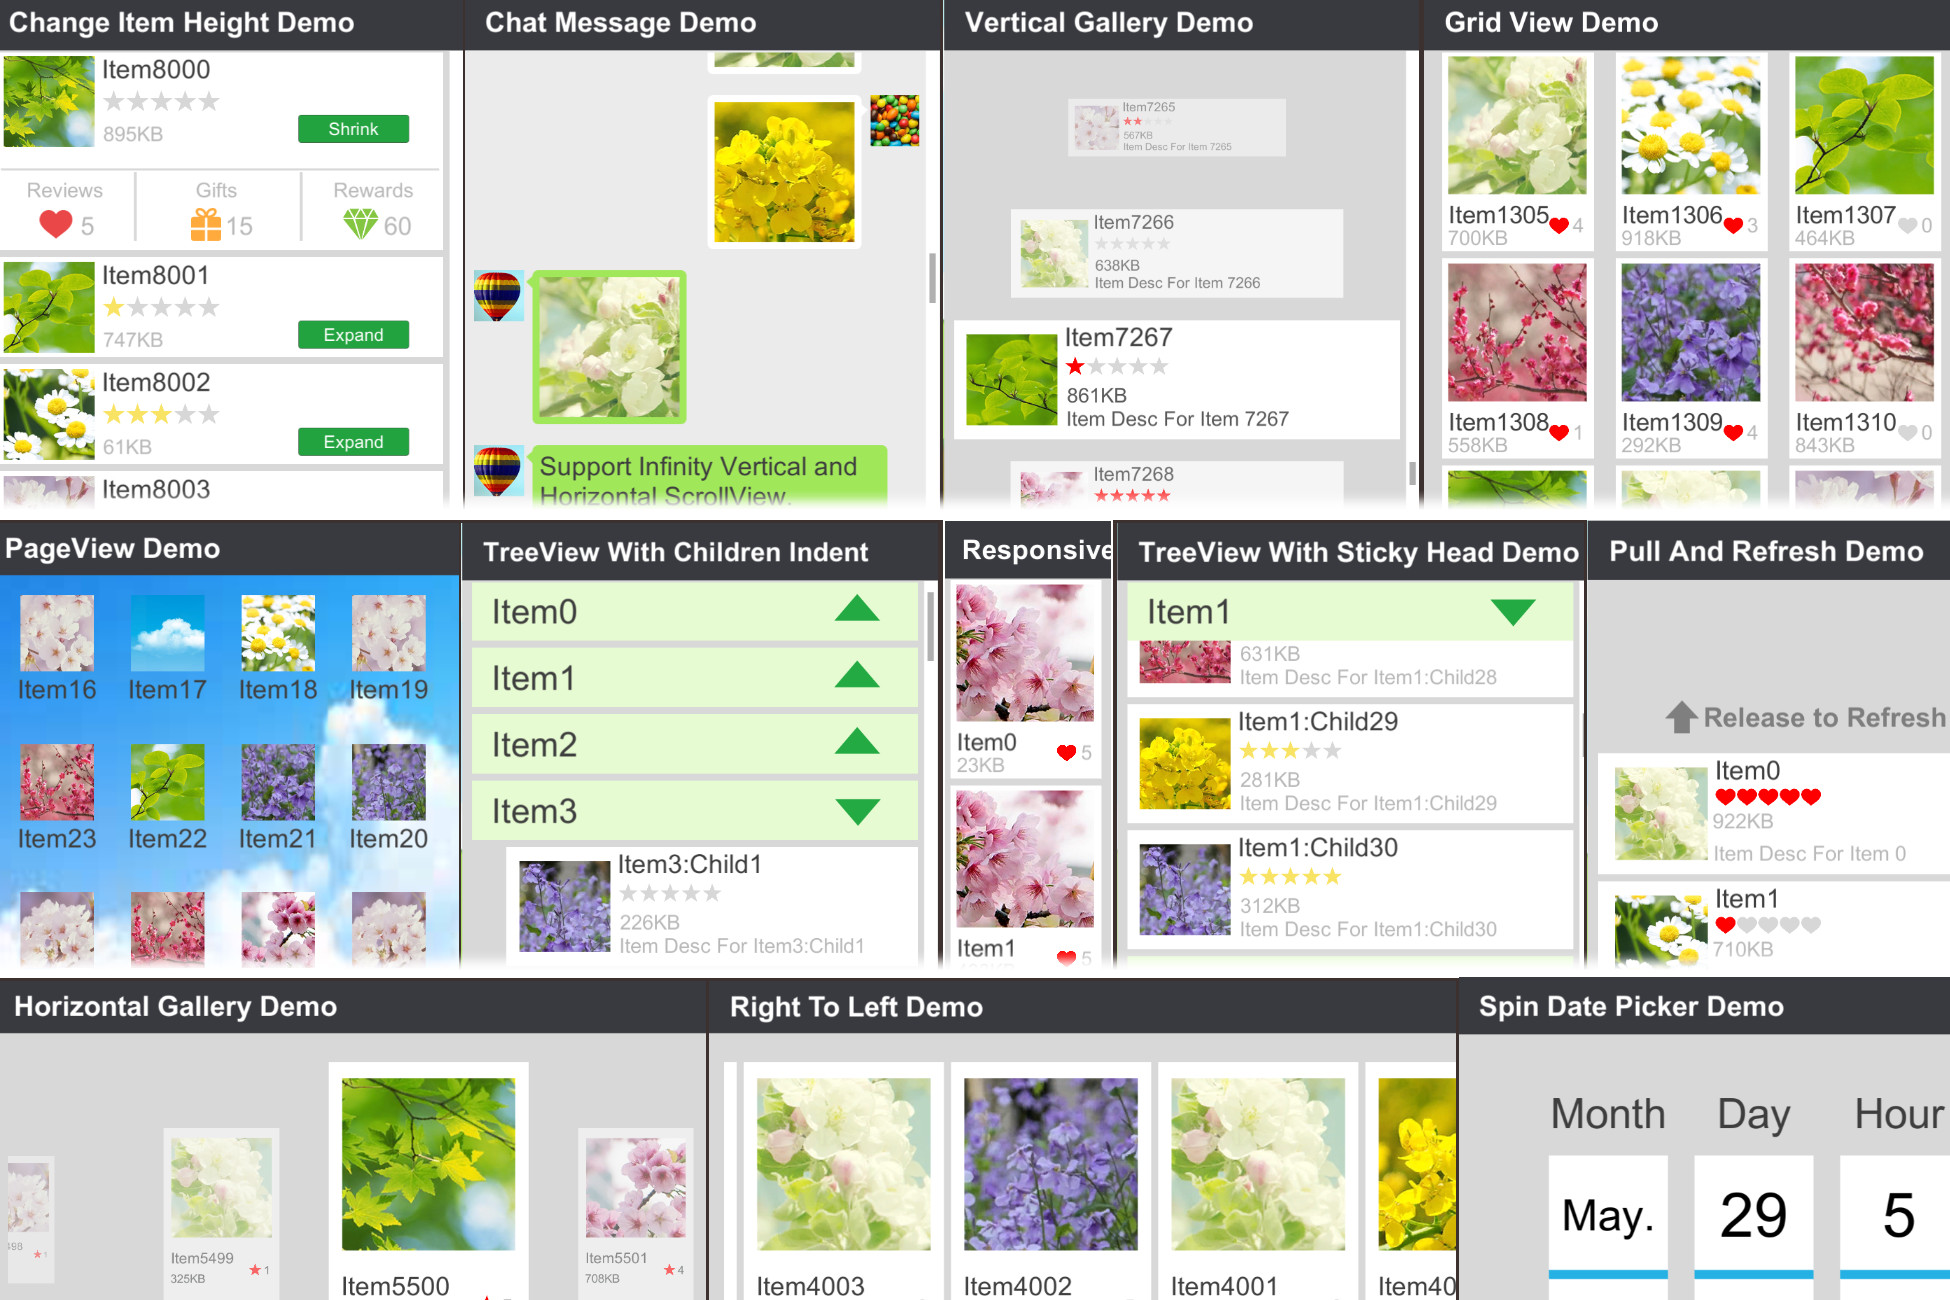Image resolution: width=1950 pixels, height=1300 pixels.
Task: Open the Item17 sky thumbnail in PageView
Action: (167, 634)
